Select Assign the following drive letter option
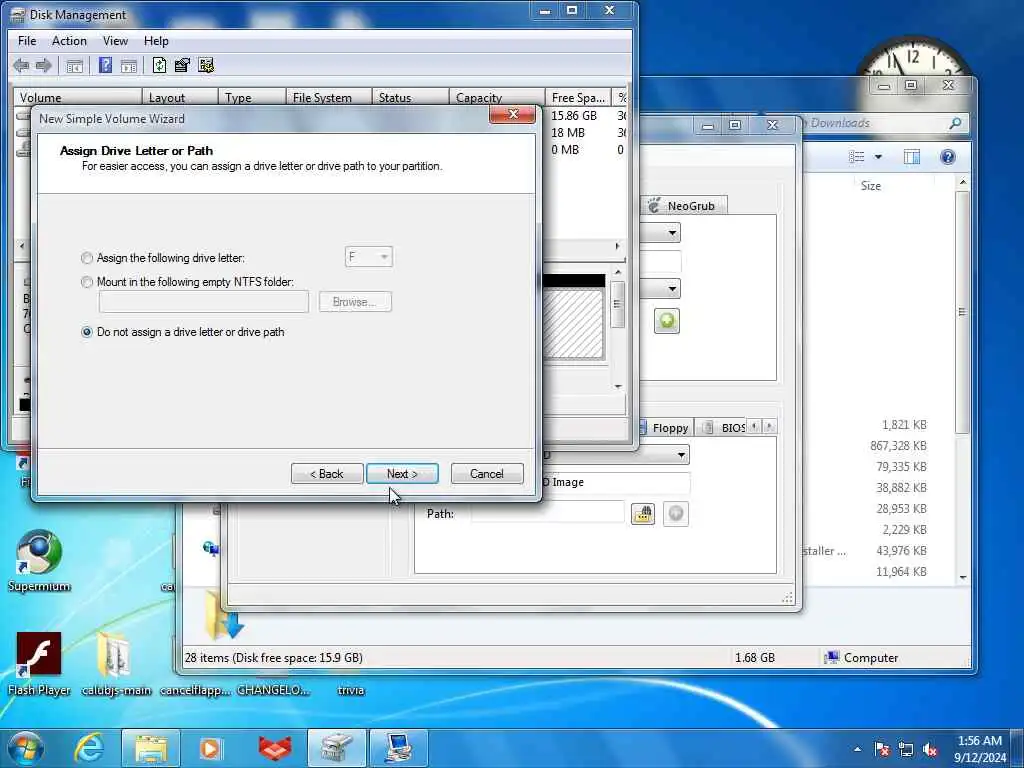 click(87, 258)
